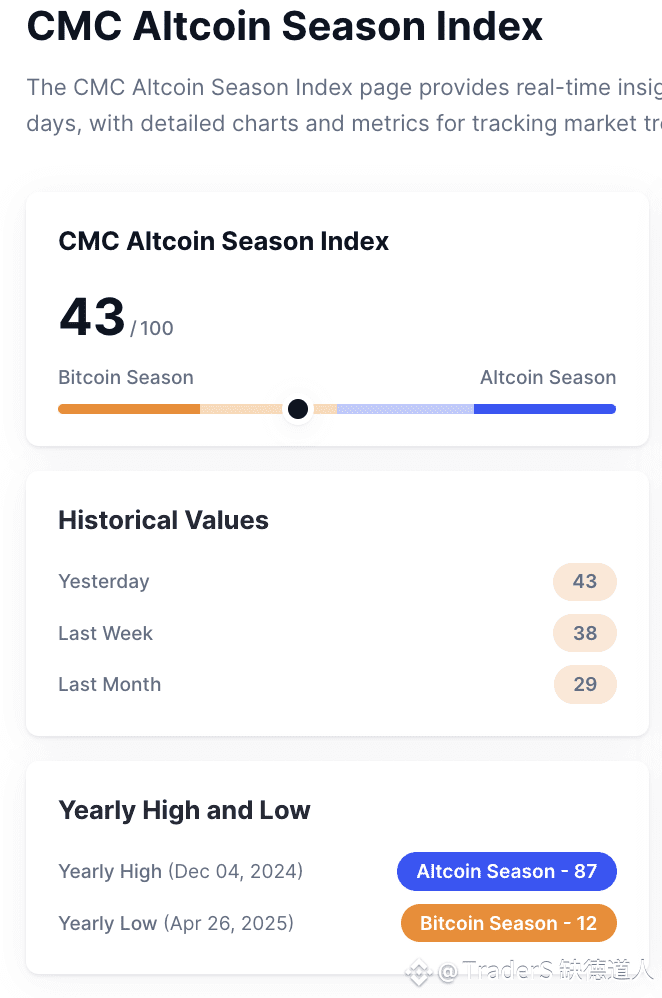662x998 pixels.
Task: Click the main page title at the top
Action: point(285,26)
